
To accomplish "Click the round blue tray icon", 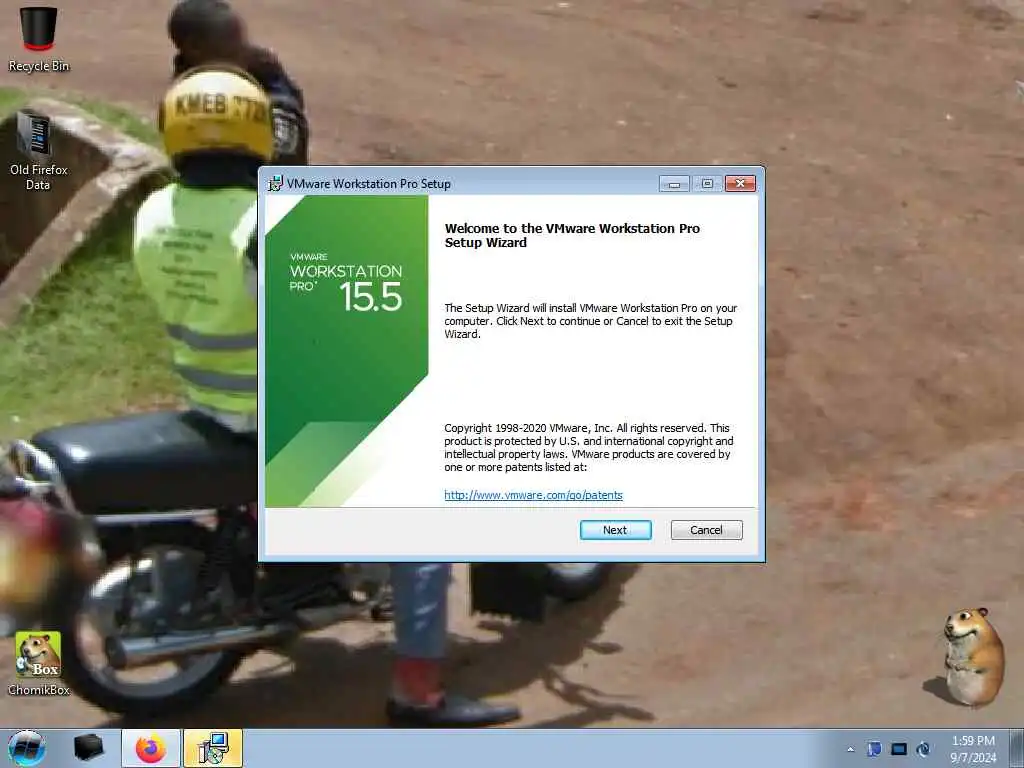I will coord(923,749).
